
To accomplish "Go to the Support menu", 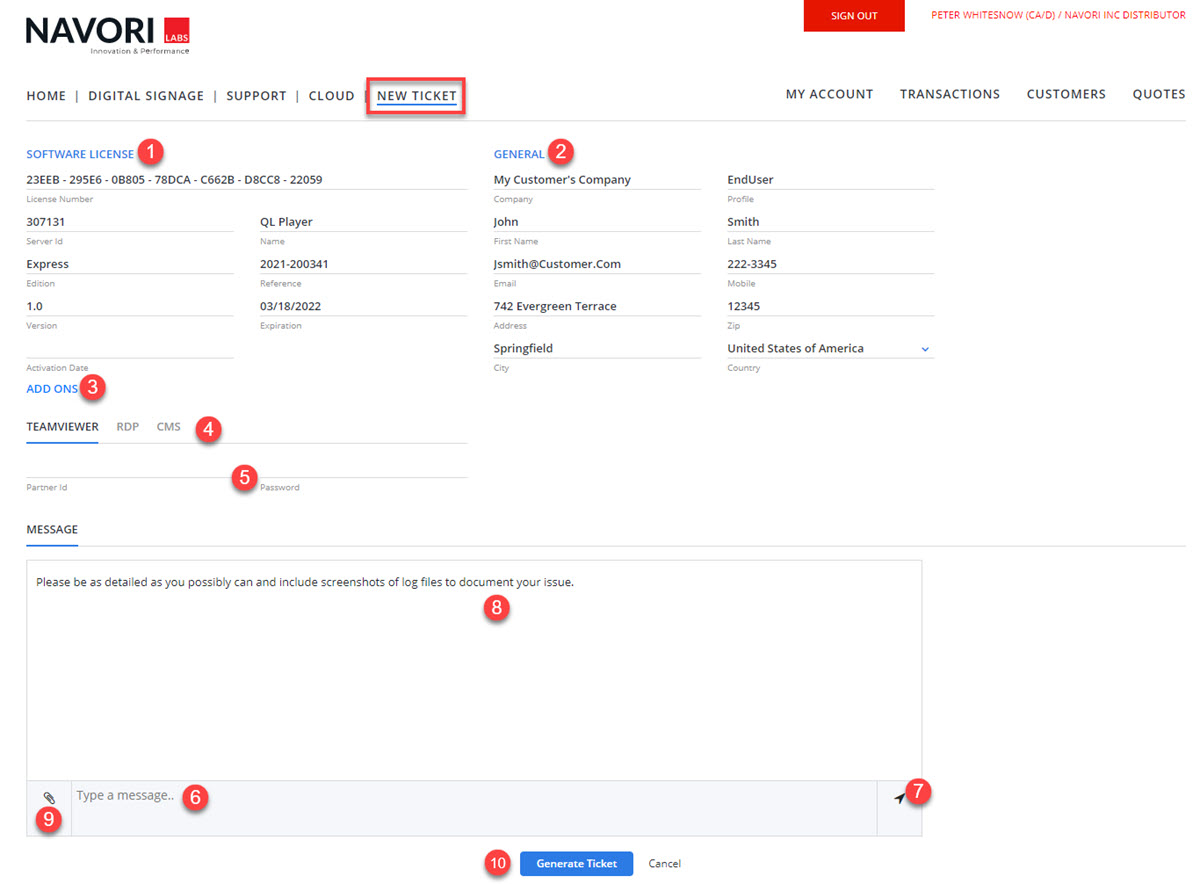I will (256, 96).
